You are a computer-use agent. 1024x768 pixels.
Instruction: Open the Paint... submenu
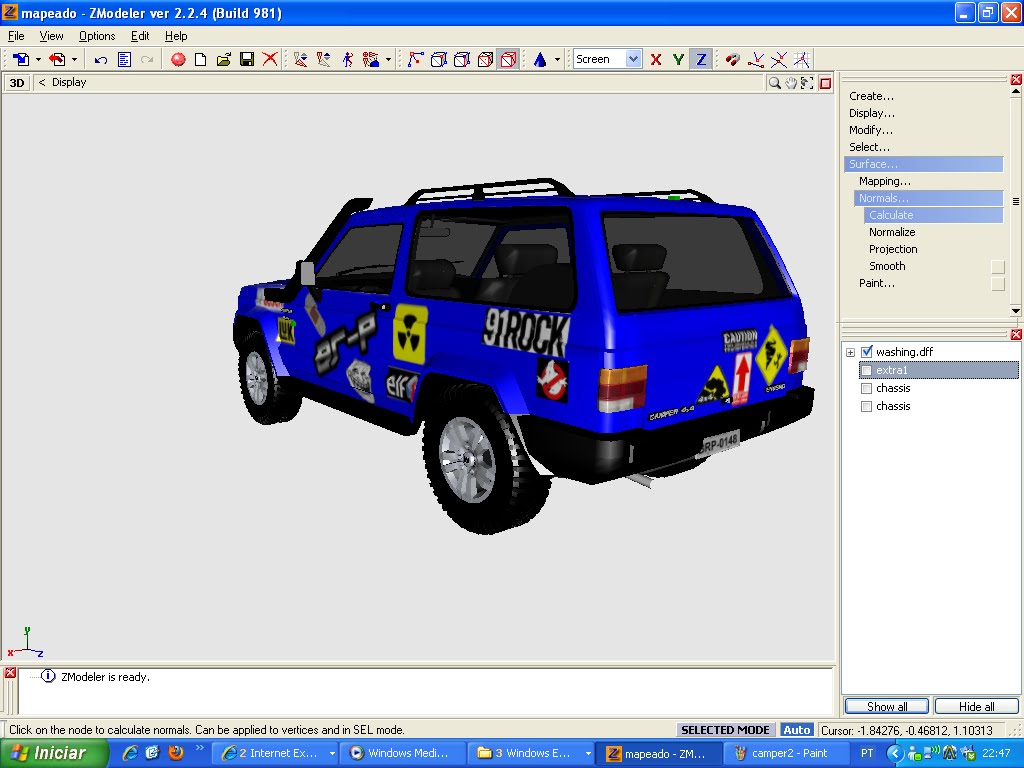coord(876,283)
